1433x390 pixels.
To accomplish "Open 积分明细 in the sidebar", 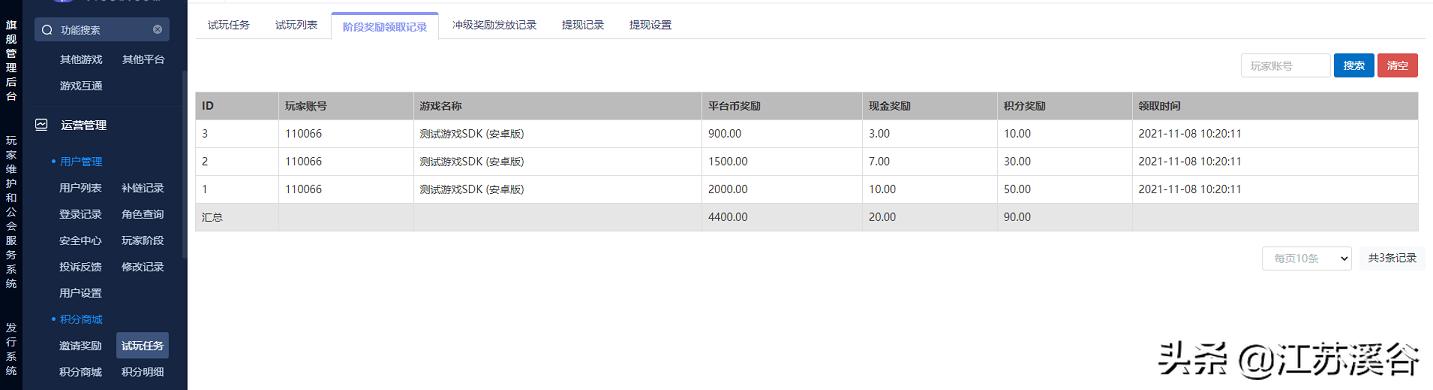I will click(143, 372).
